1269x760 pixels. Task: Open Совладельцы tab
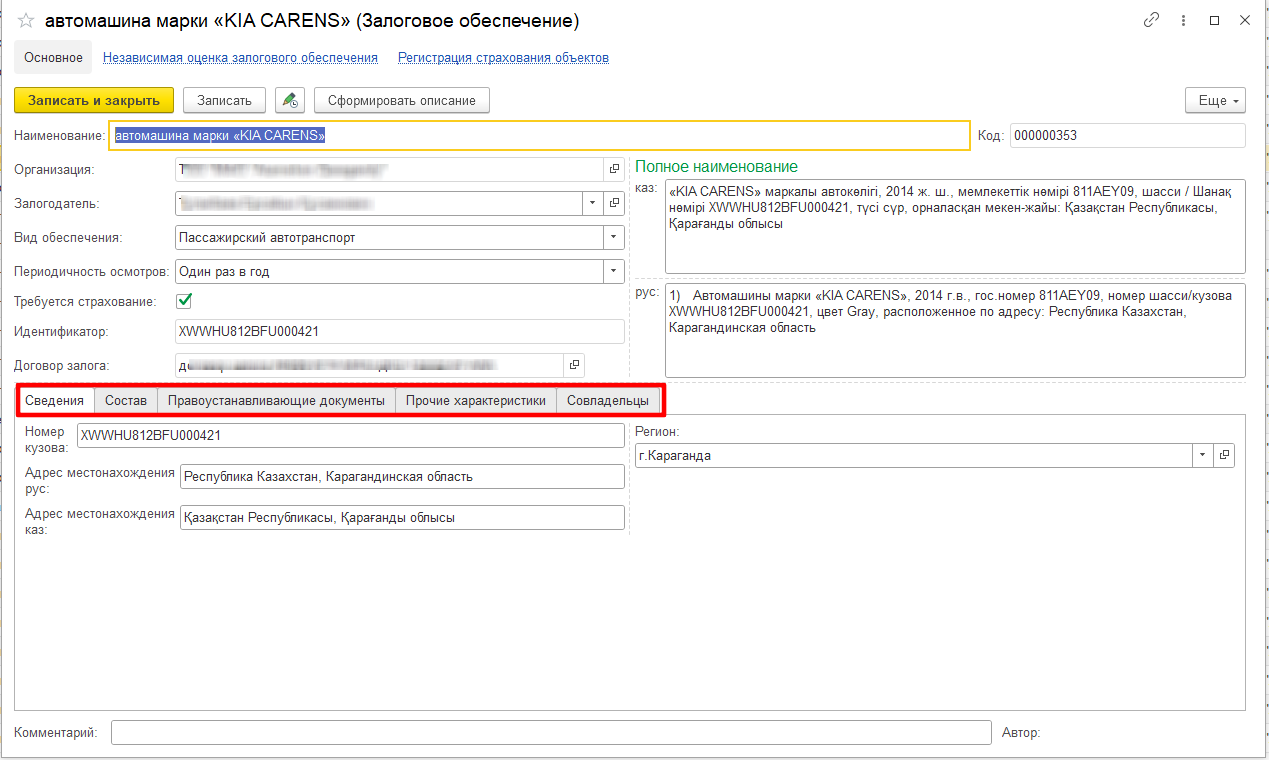pyautogui.click(x=608, y=401)
